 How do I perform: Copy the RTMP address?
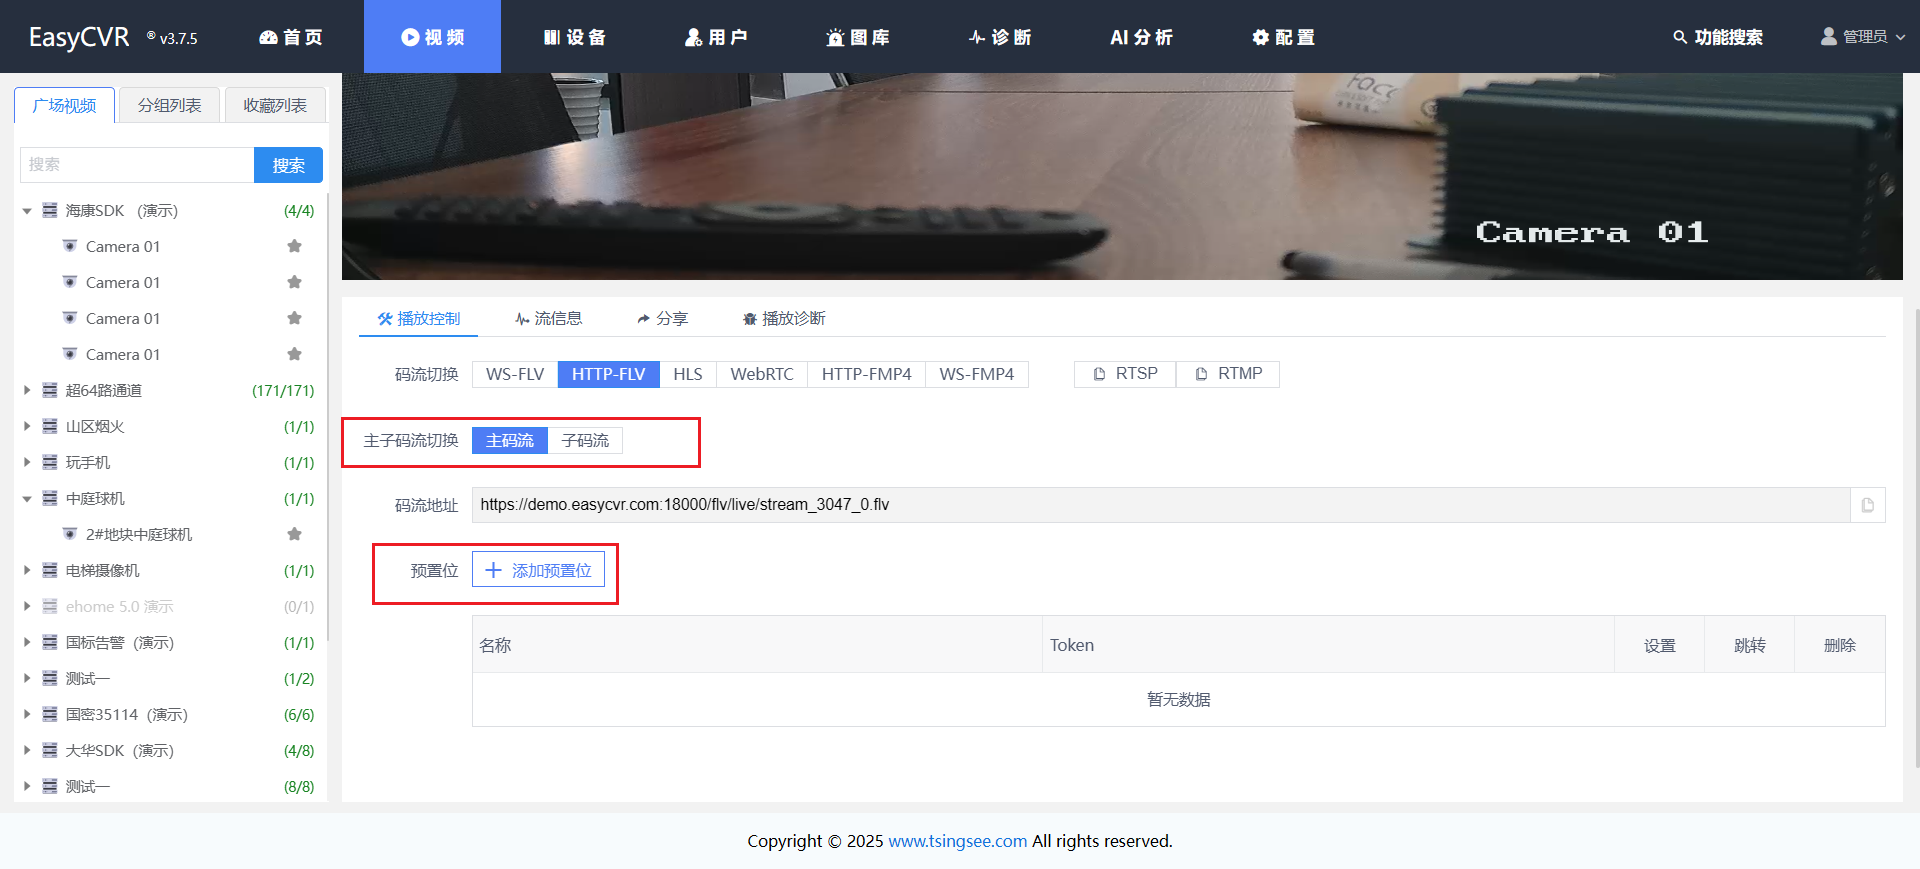pyautogui.click(x=1228, y=374)
